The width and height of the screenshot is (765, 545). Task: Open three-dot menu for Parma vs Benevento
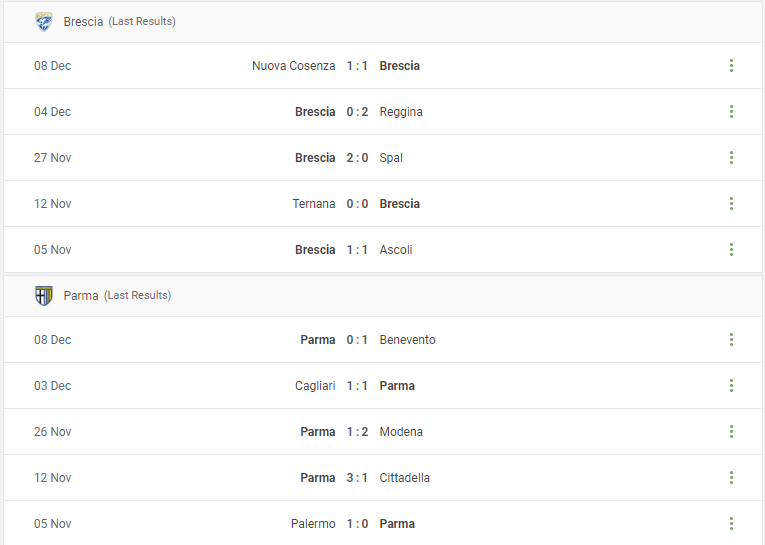click(731, 340)
